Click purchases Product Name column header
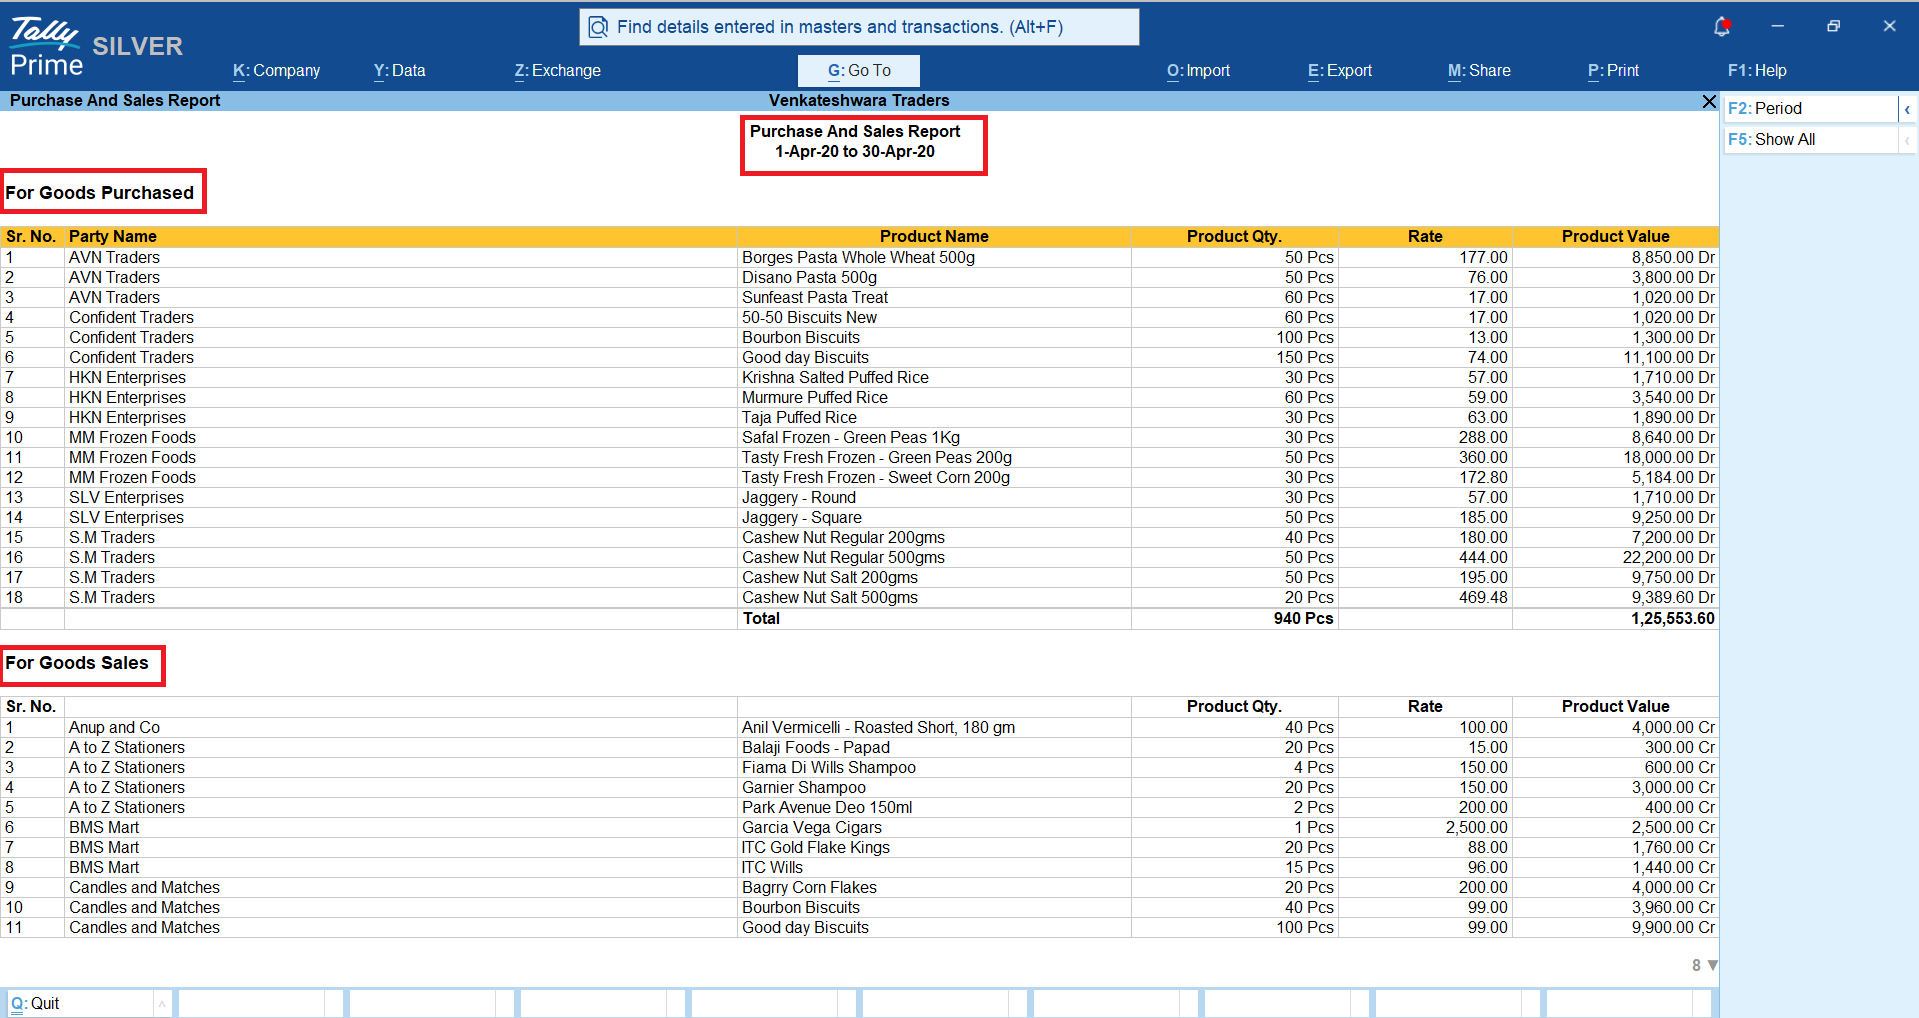The height and width of the screenshot is (1018, 1919). [x=934, y=237]
